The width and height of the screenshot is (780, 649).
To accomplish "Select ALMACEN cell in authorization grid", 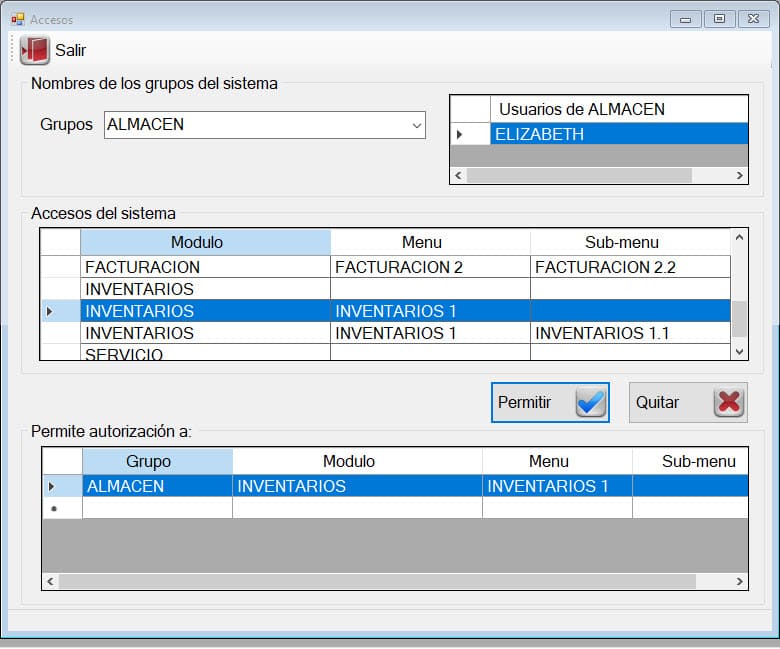I will tap(157, 486).
